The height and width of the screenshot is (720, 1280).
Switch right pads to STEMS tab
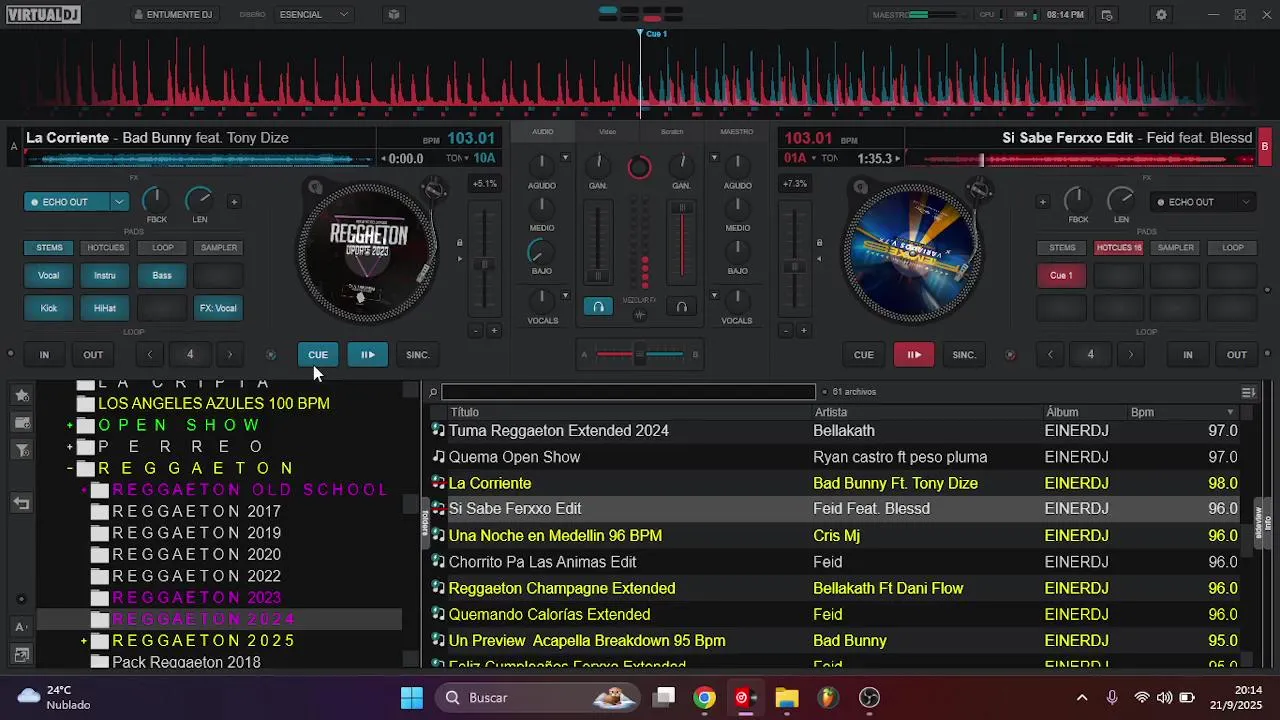1062,248
